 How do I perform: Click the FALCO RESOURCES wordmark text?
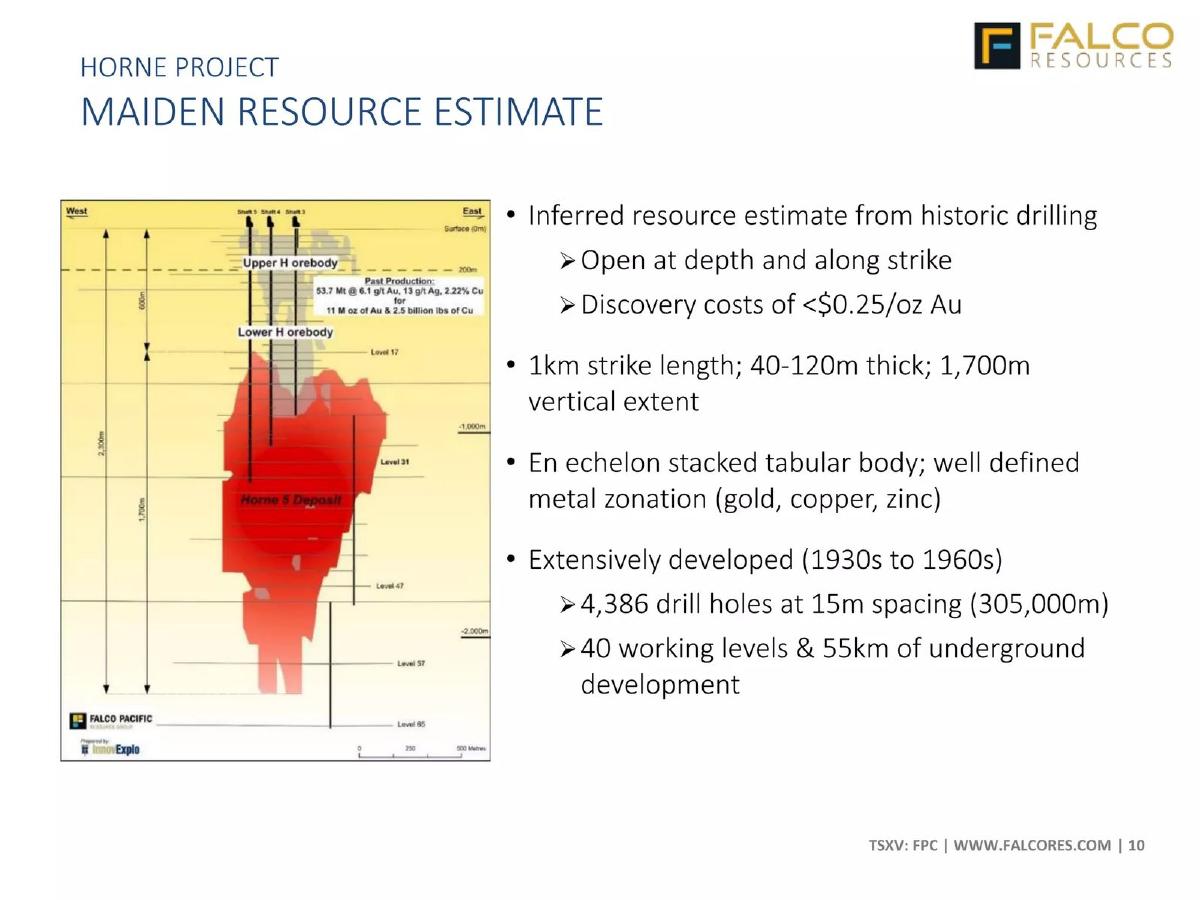[1100, 46]
